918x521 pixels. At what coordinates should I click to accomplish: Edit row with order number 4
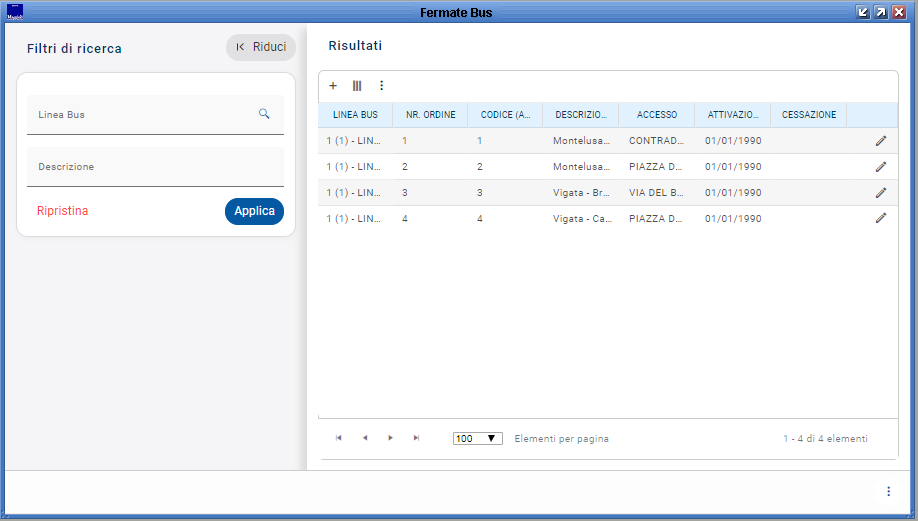881,218
